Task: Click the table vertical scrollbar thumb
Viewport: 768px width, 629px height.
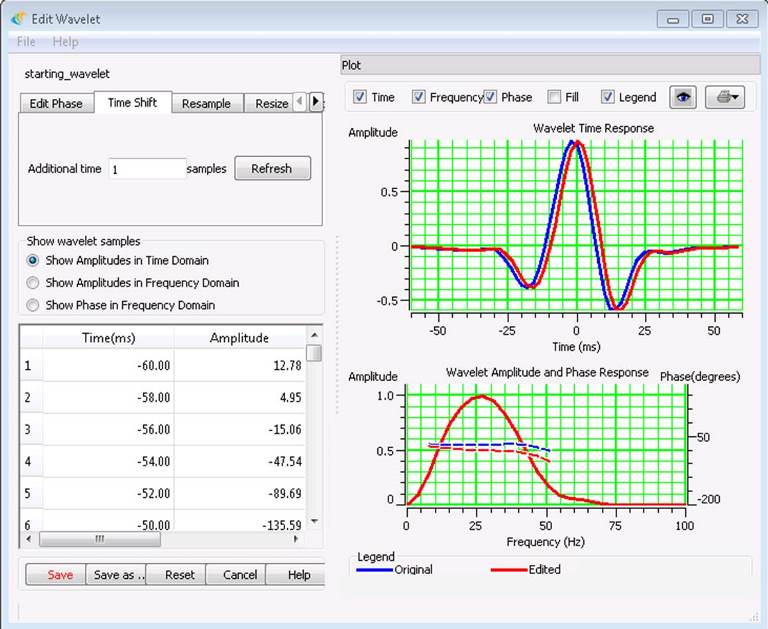Action: tap(314, 353)
